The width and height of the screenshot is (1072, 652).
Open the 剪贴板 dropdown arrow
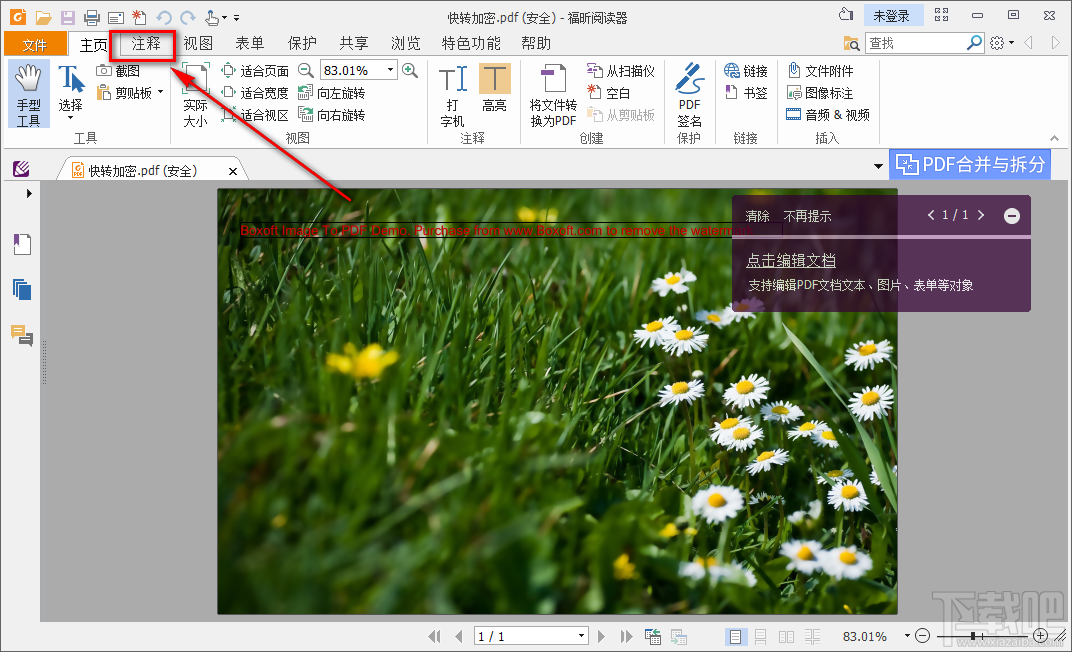click(x=160, y=92)
